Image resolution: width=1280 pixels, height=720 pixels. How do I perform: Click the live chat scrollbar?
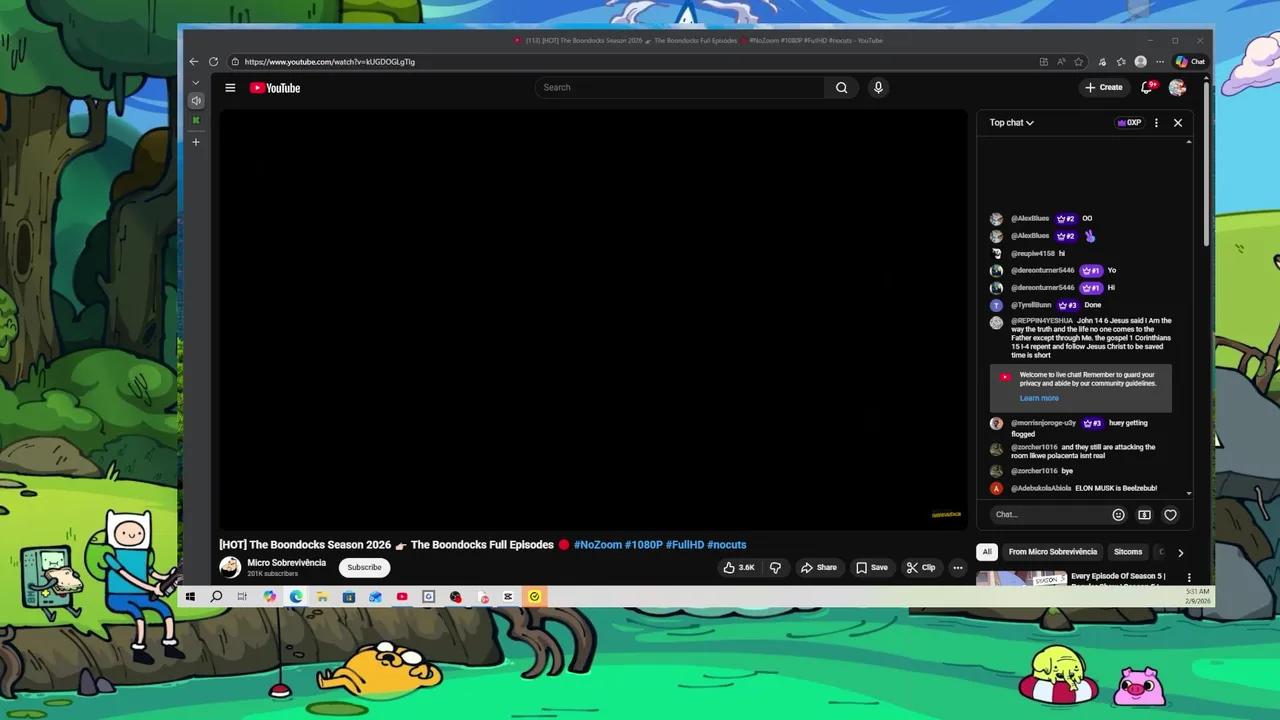1189,317
